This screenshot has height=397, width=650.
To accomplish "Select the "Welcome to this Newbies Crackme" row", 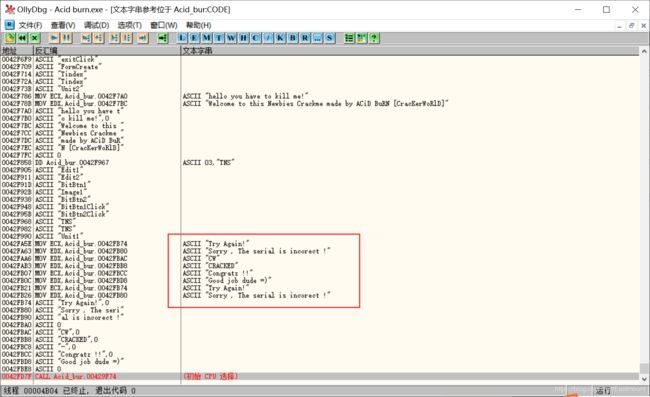I will [320, 104].
